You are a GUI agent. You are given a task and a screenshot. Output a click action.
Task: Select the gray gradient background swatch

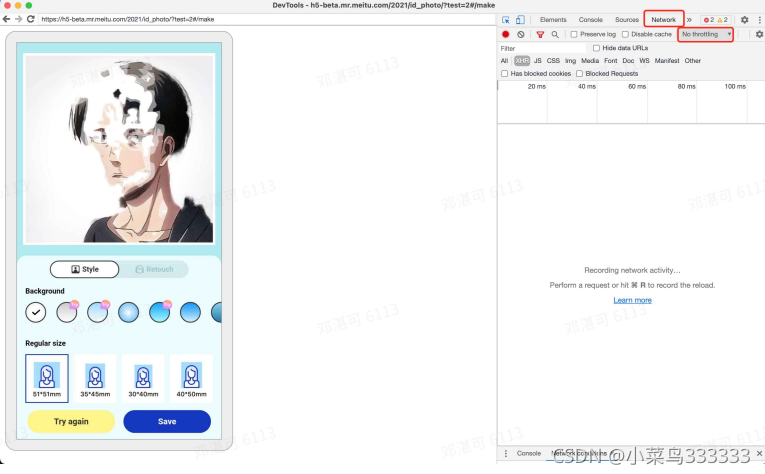click(x=66, y=312)
